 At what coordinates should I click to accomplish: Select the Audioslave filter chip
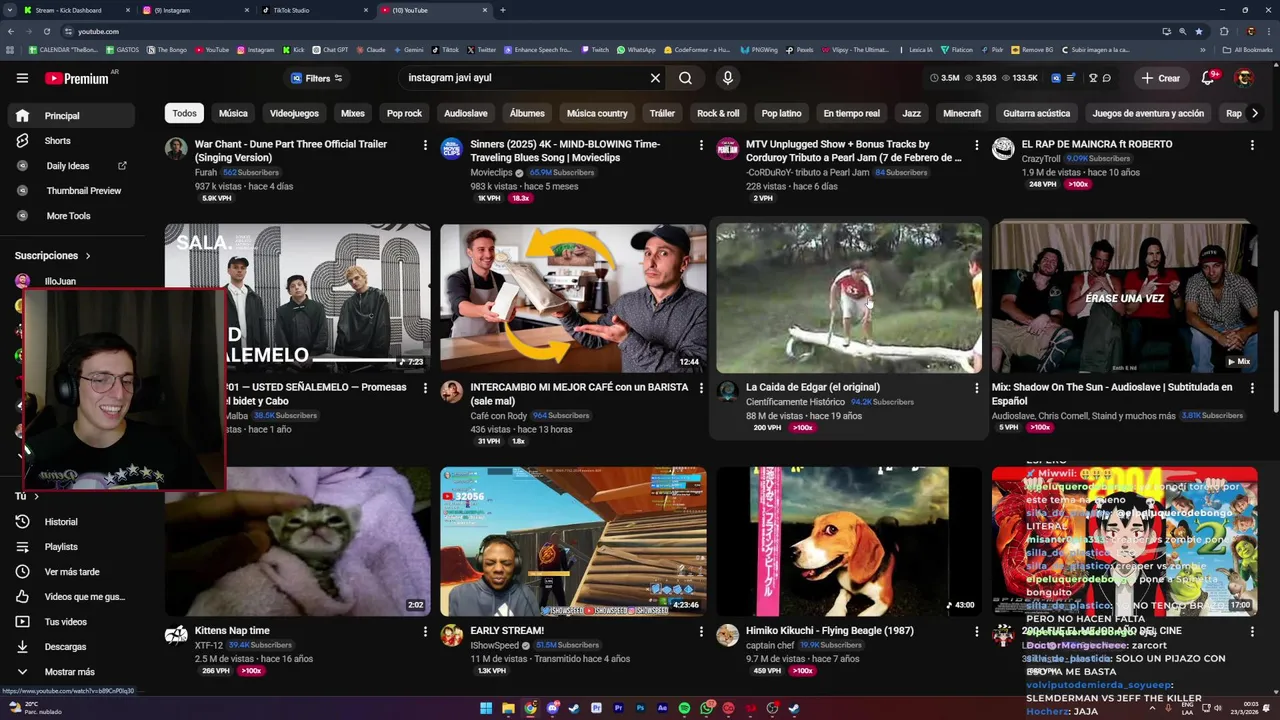pyautogui.click(x=466, y=113)
